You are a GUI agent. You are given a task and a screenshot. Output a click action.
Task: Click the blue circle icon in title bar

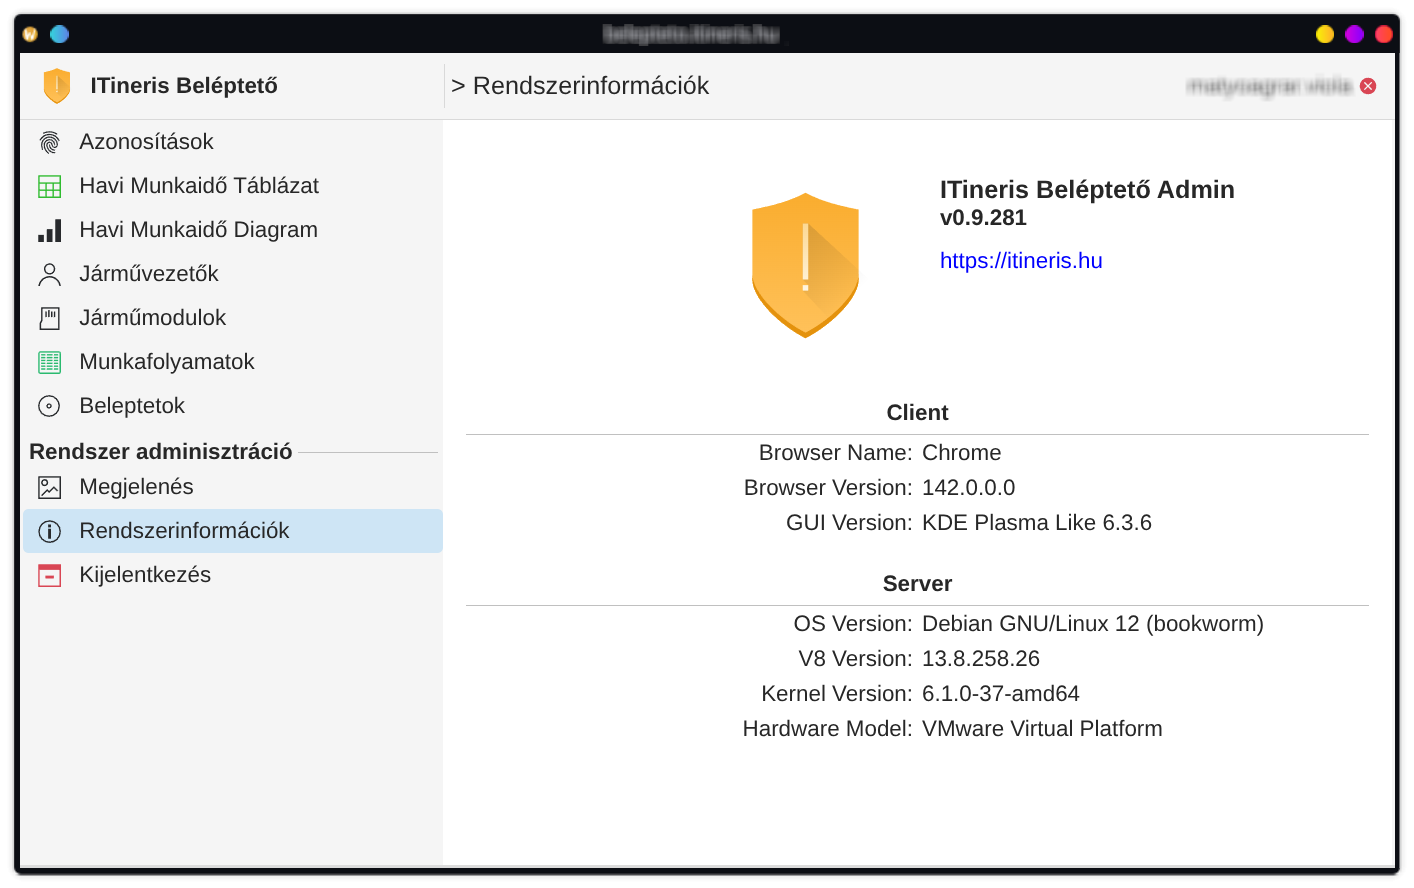pos(60,34)
